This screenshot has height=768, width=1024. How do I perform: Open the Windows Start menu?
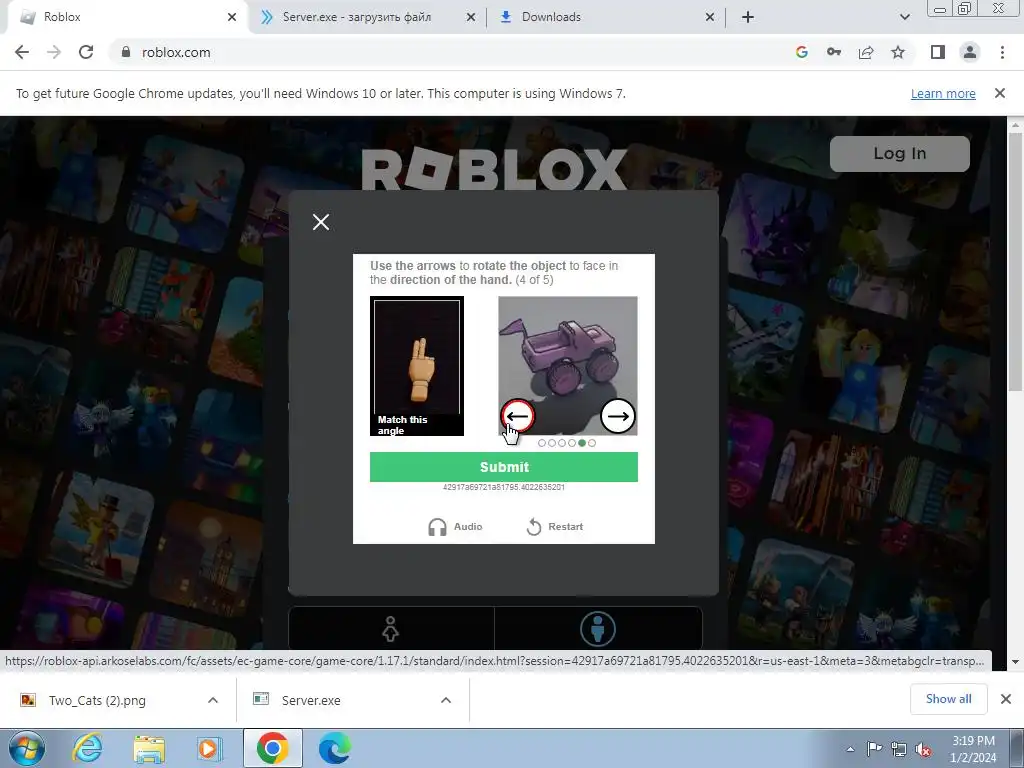(27, 748)
